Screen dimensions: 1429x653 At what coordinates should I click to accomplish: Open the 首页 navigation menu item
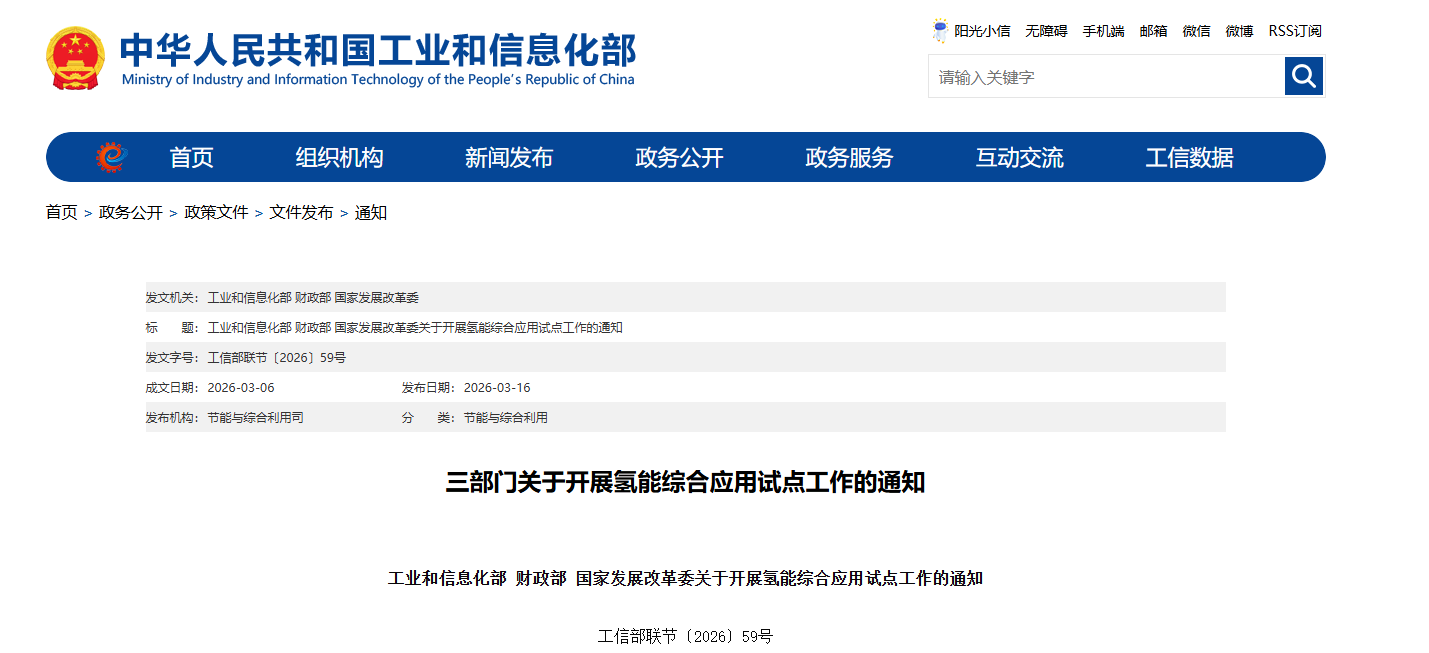(x=191, y=158)
